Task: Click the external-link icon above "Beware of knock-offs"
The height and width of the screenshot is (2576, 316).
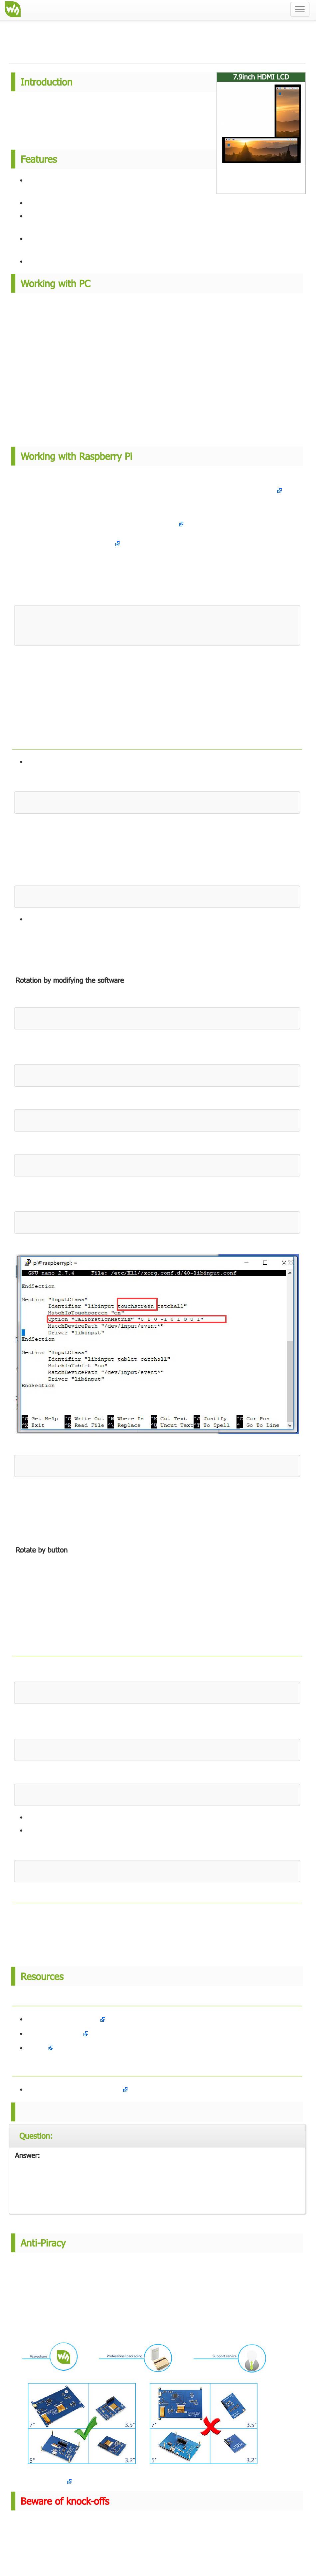Action: pyautogui.click(x=69, y=2481)
